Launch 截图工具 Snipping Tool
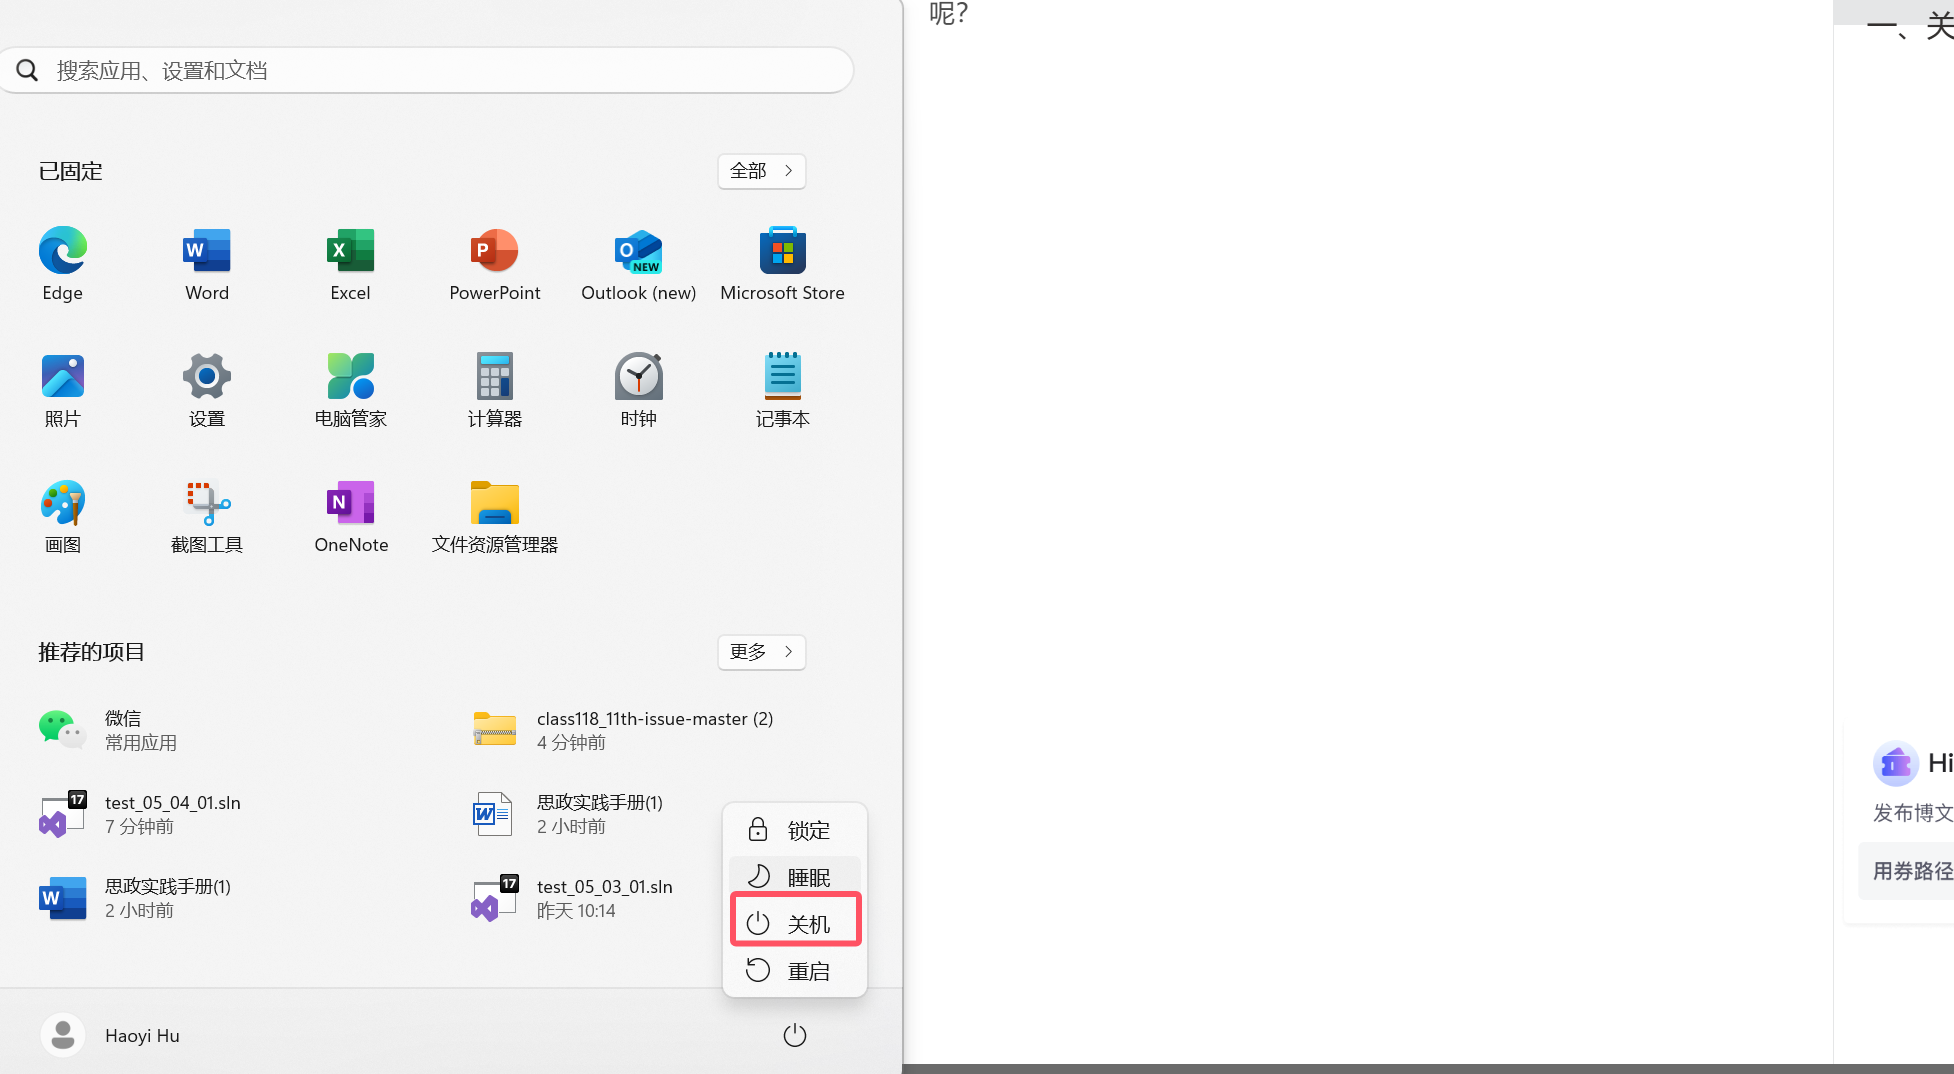The height and width of the screenshot is (1074, 1954). click(207, 516)
